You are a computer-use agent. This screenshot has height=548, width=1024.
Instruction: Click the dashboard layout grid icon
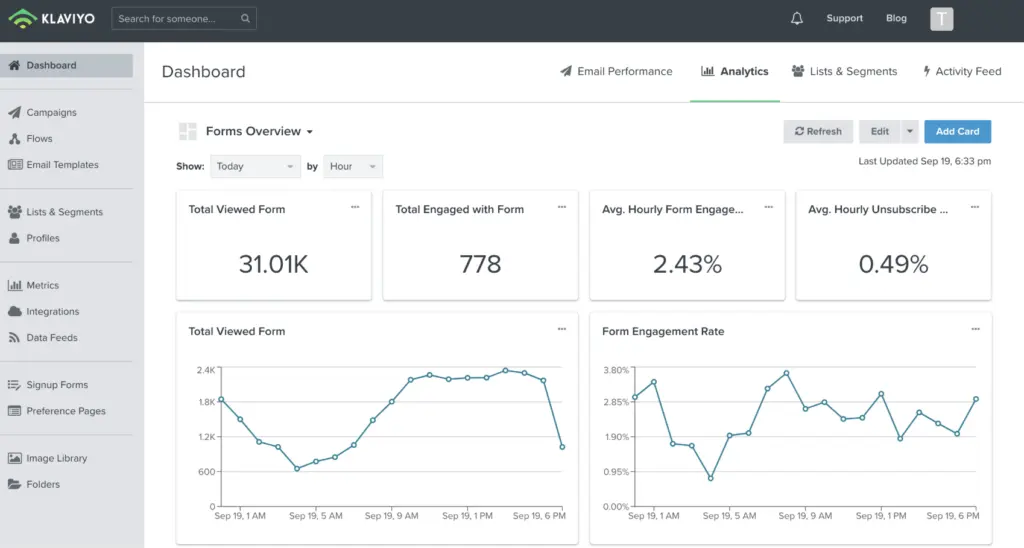tap(187, 132)
